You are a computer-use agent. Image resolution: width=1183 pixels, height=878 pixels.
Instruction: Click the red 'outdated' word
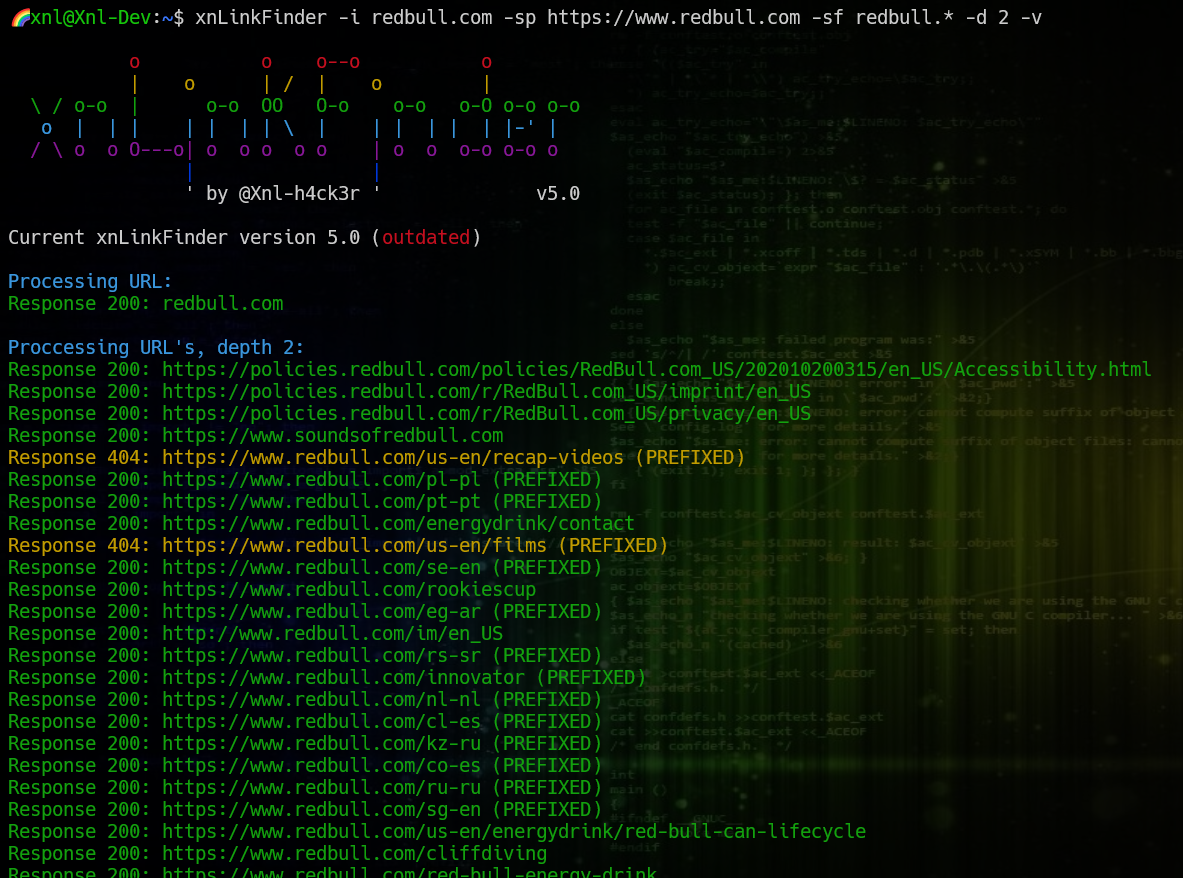click(426, 238)
